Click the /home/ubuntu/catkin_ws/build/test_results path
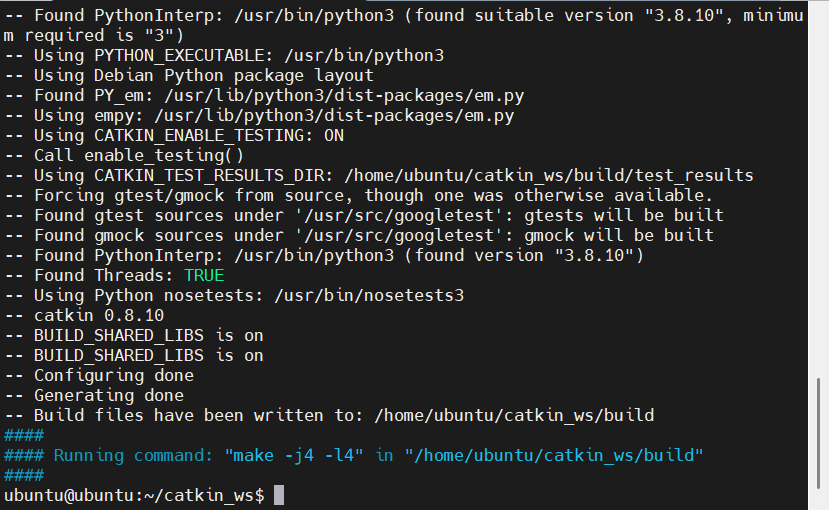 coord(549,175)
